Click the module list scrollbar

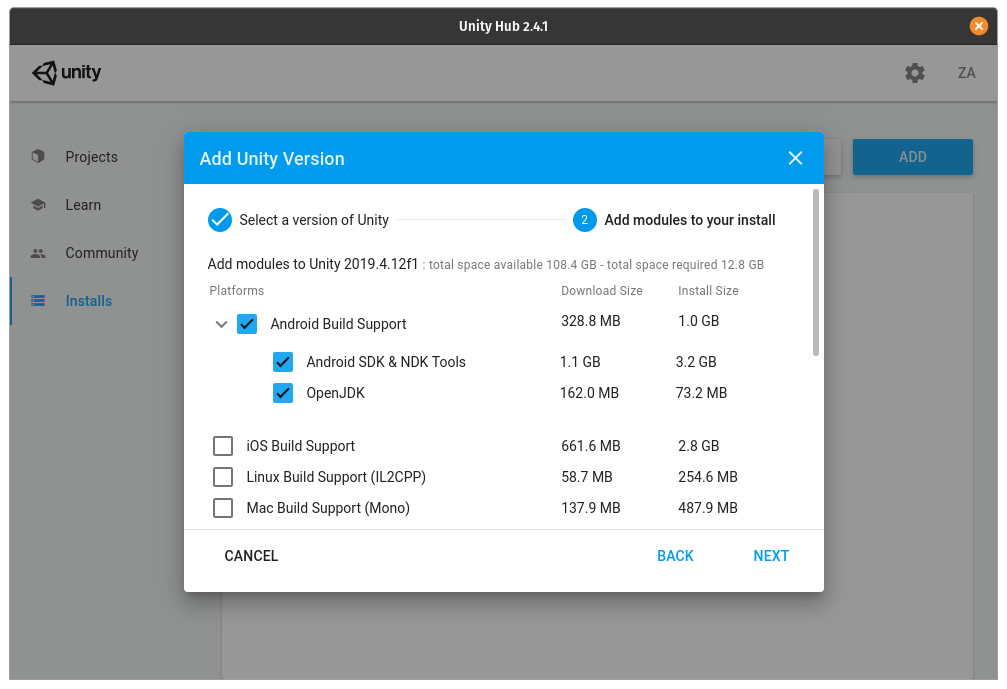[816, 272]
